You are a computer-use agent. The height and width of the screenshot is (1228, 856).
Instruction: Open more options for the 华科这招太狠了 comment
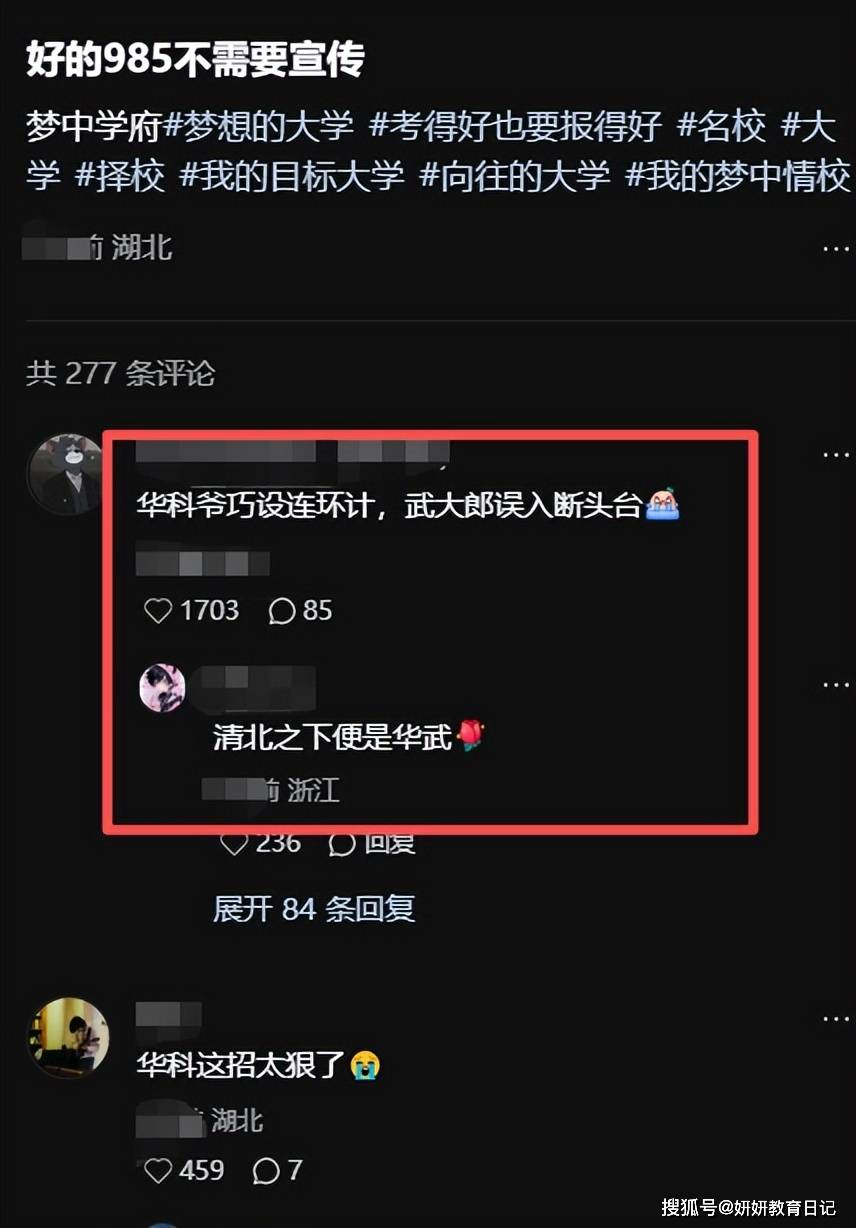835,1018
